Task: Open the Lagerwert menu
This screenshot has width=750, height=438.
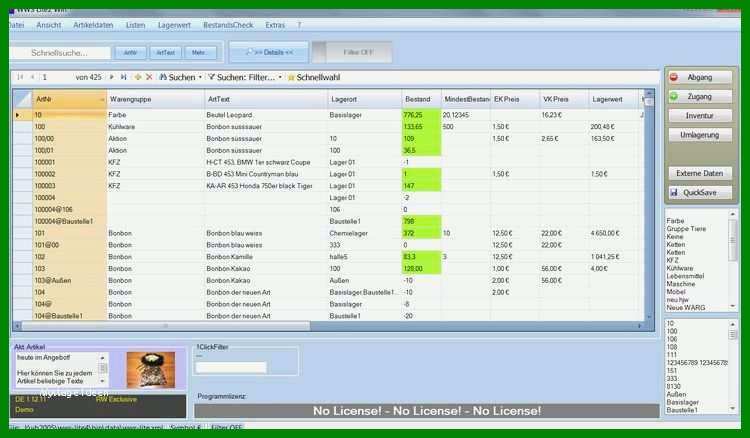Action: 174,25
